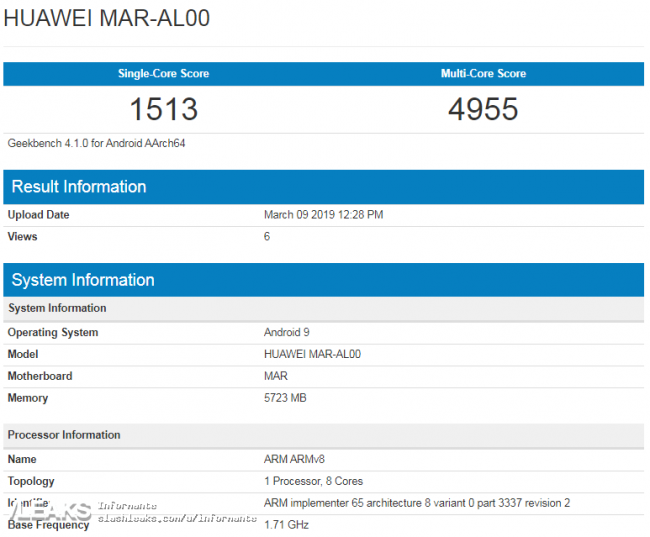Click the slashleaks watermark logo
Viewport: 650px width, 537px height.
51,512
